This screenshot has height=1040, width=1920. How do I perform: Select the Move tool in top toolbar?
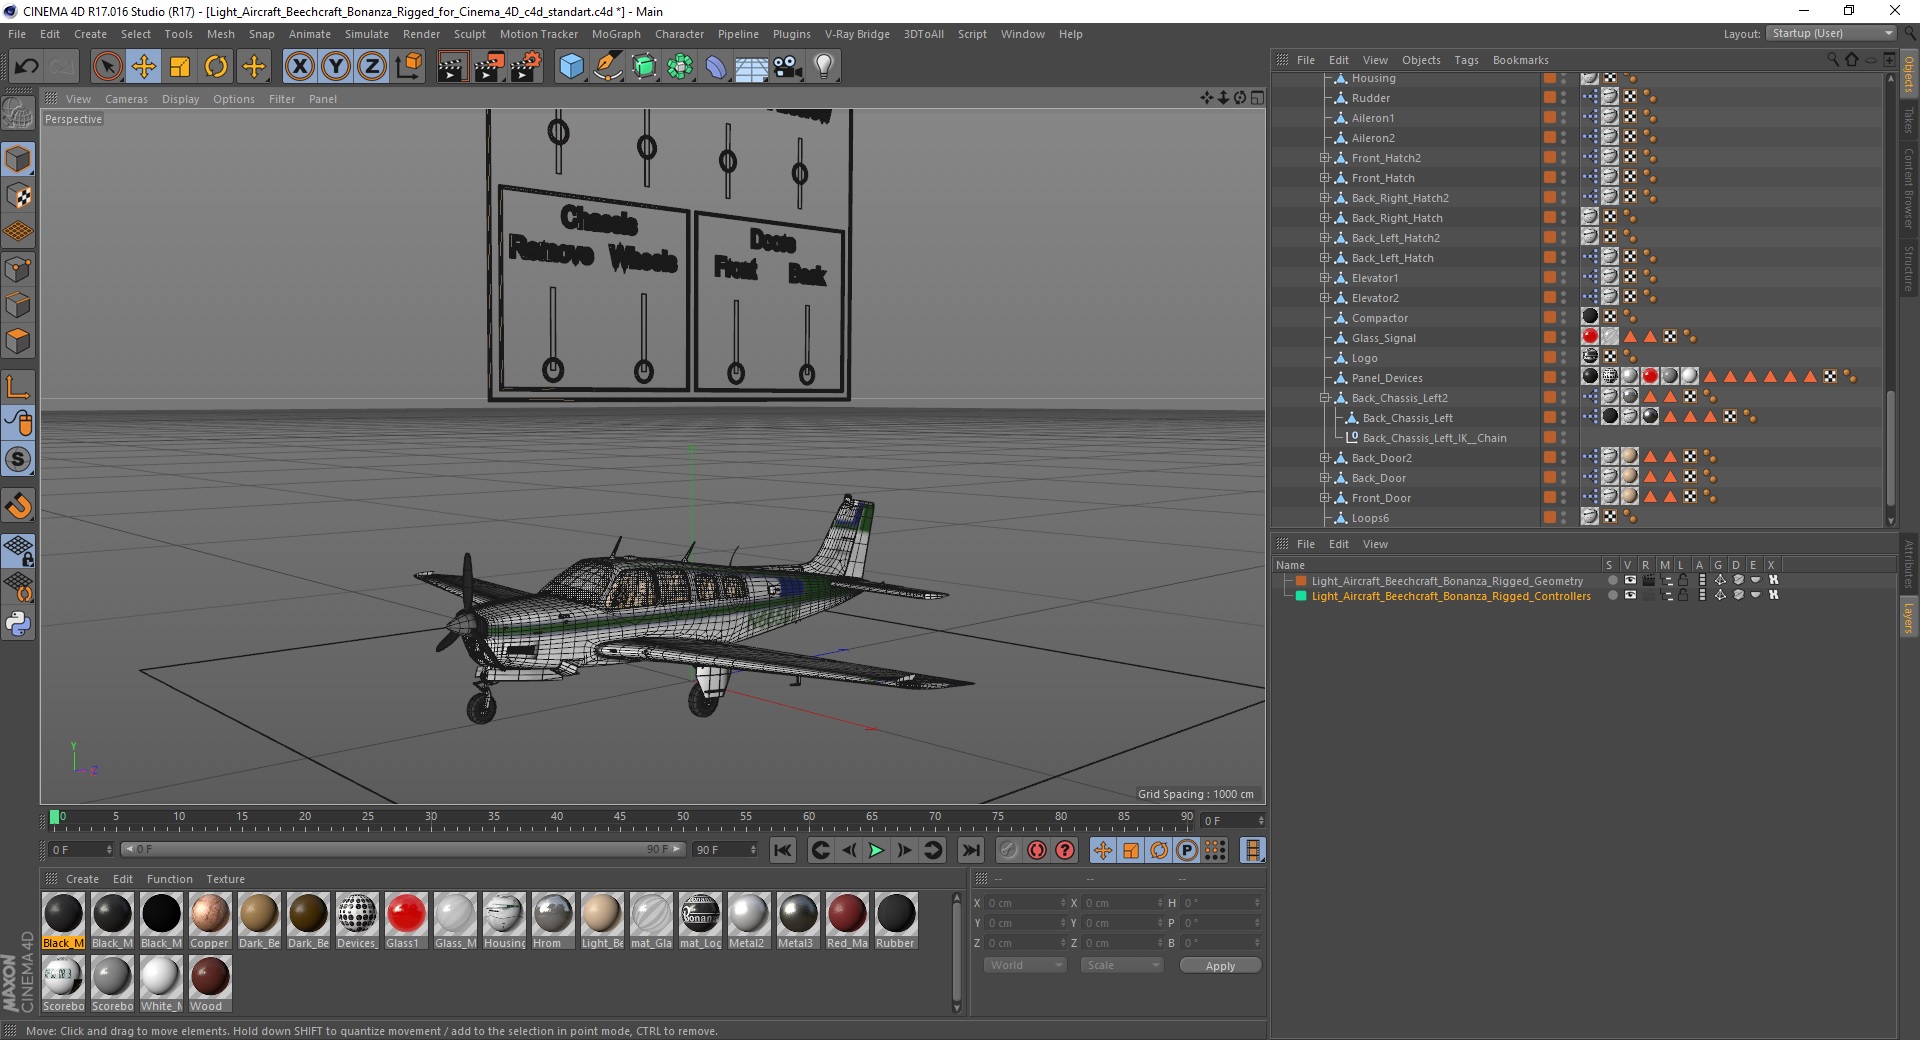pyautogui.click(x=144, y=67)
